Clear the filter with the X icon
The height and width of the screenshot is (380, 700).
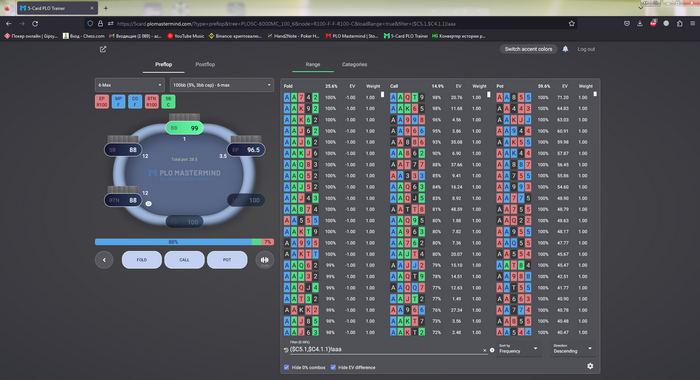pyautogui.click(x=485, y=351)
